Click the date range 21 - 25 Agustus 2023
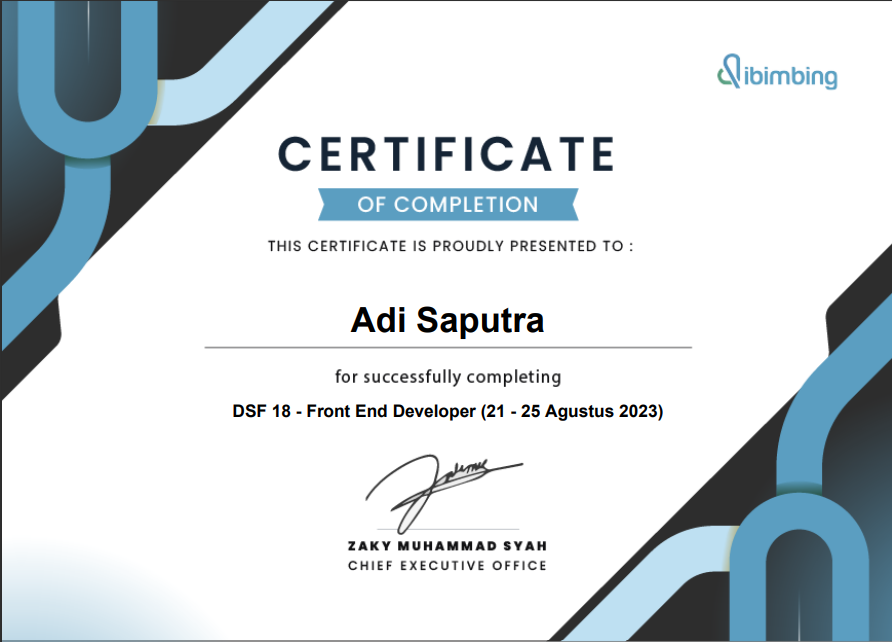 coord(572,411)
